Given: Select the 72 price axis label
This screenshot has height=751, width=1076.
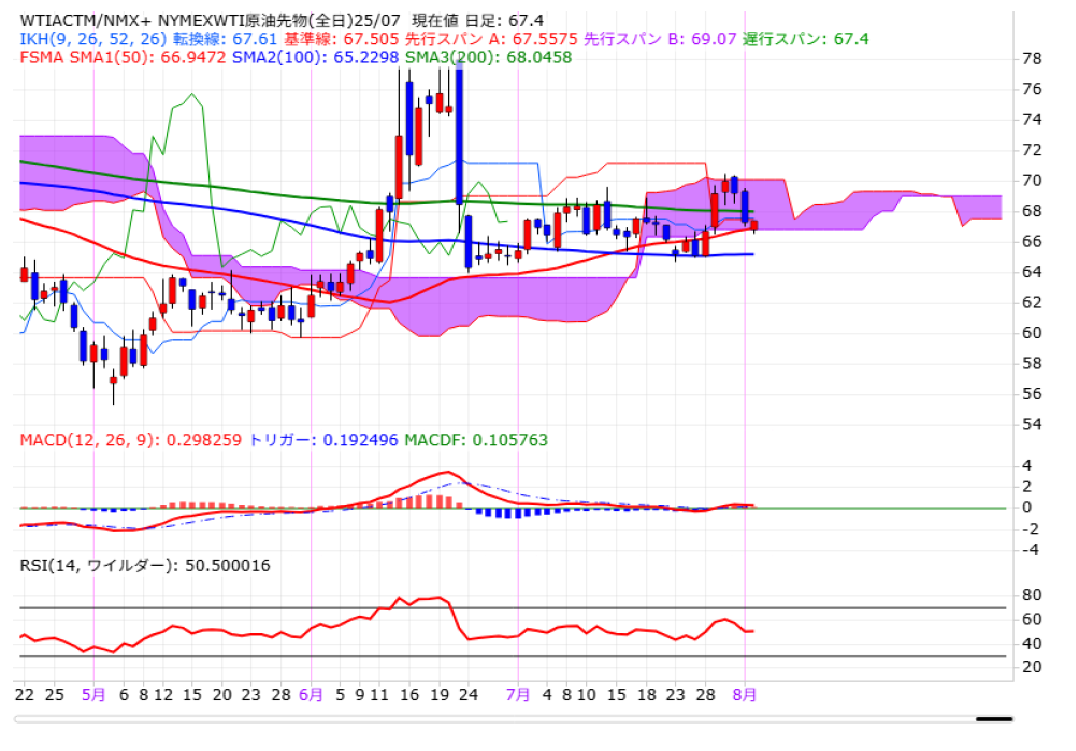Looking at the screenshot, I should click(x=1031, y=150).
